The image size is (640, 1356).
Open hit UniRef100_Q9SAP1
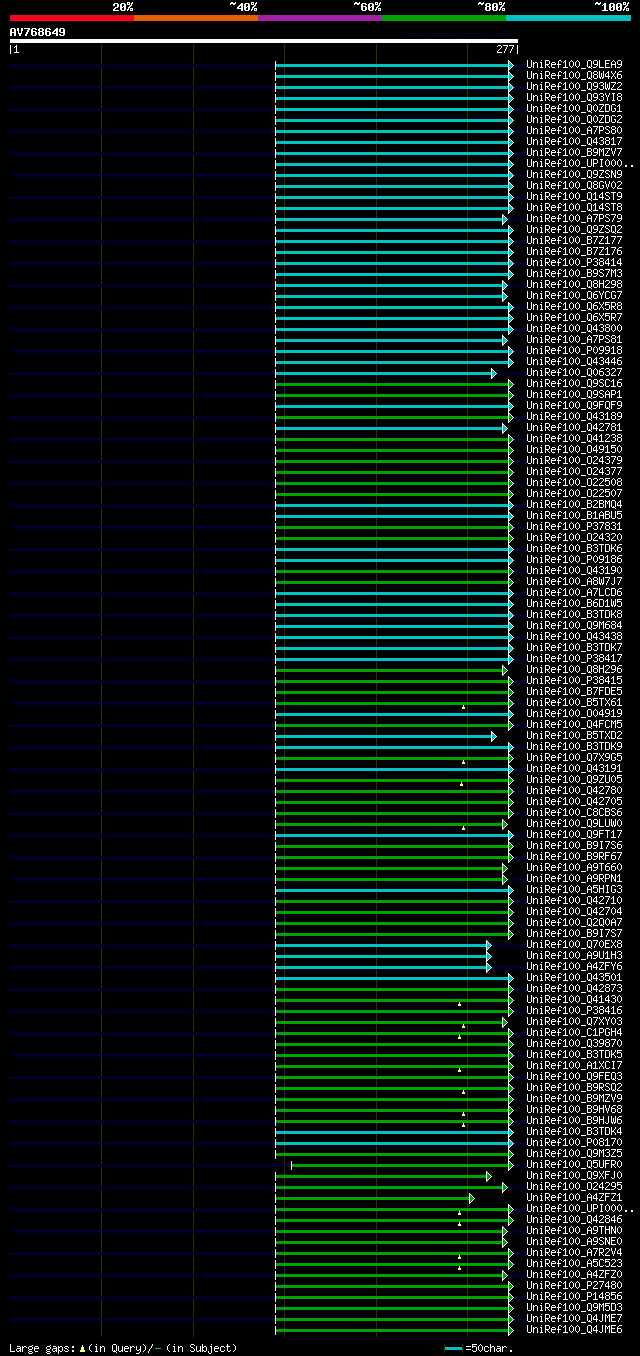(x=574, y=395)
